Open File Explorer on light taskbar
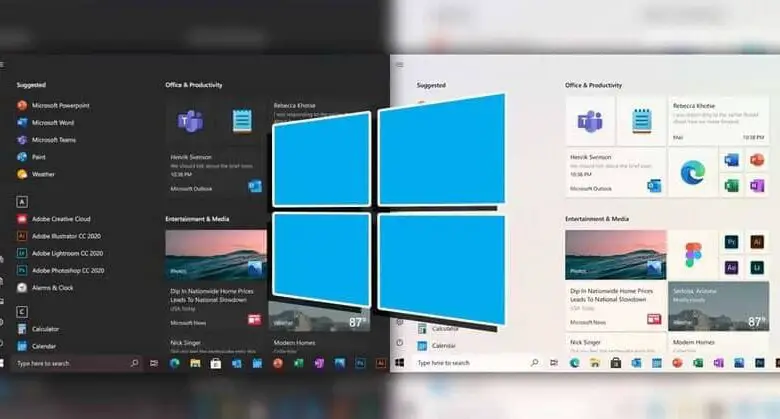Screen dimensions: 780x419 point(595,363)
